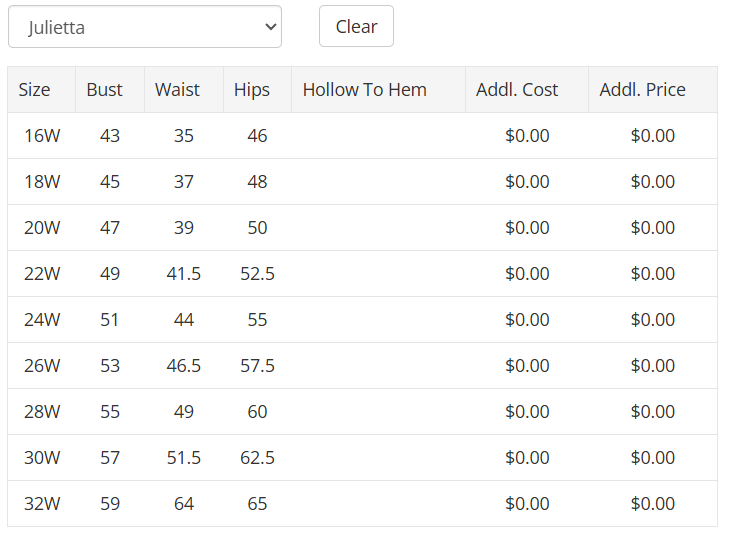Click the Size column header
Image resolution: width=732 pixels, height=542 pixels.
34,90
